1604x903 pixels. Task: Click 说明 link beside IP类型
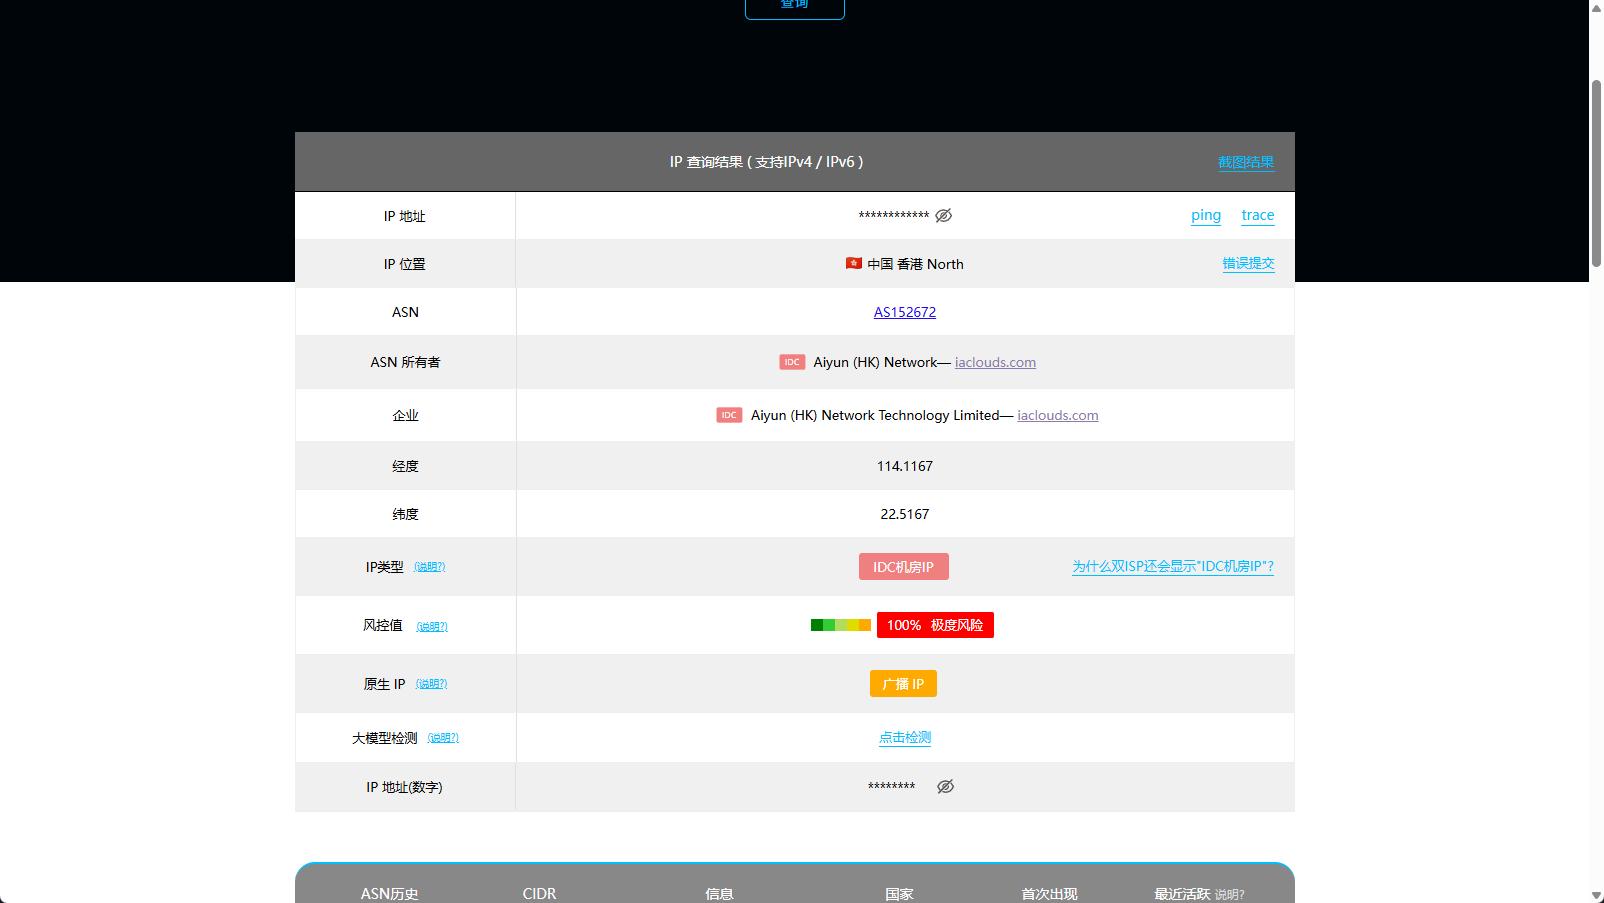tap(430, 567)
